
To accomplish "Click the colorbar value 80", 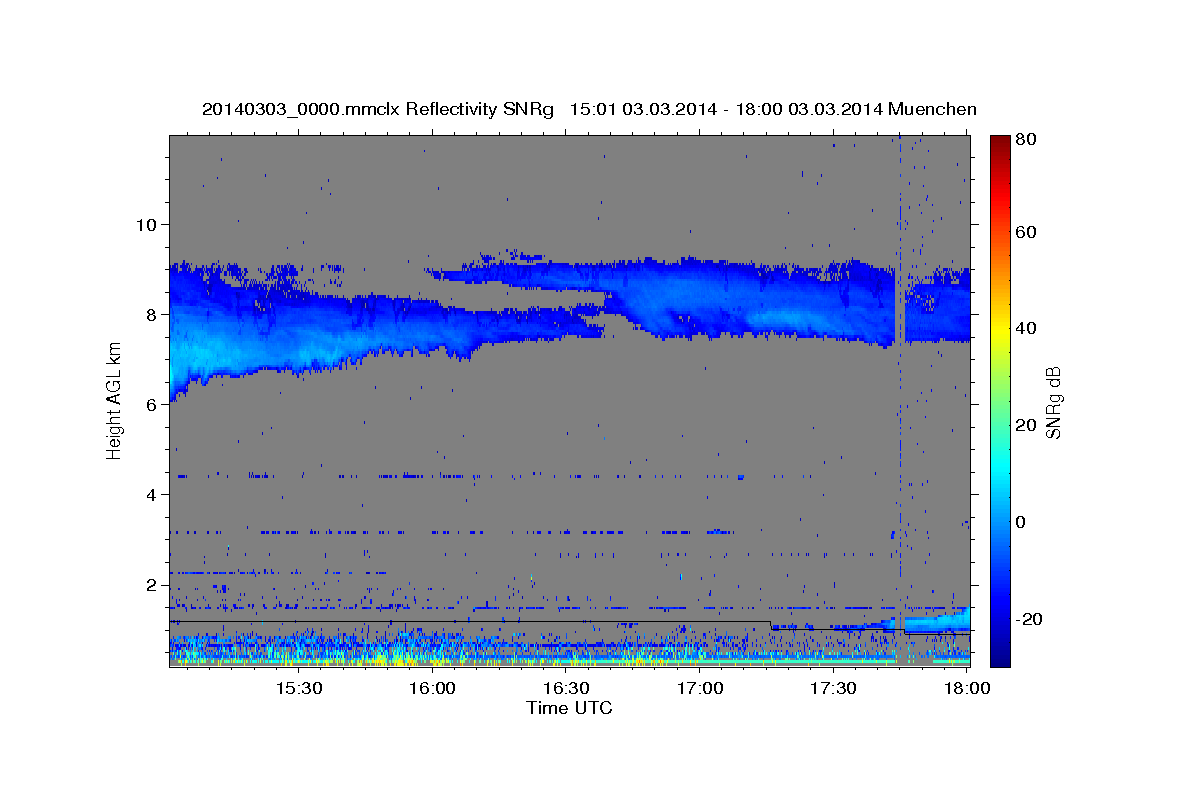I will (1027, 139).
